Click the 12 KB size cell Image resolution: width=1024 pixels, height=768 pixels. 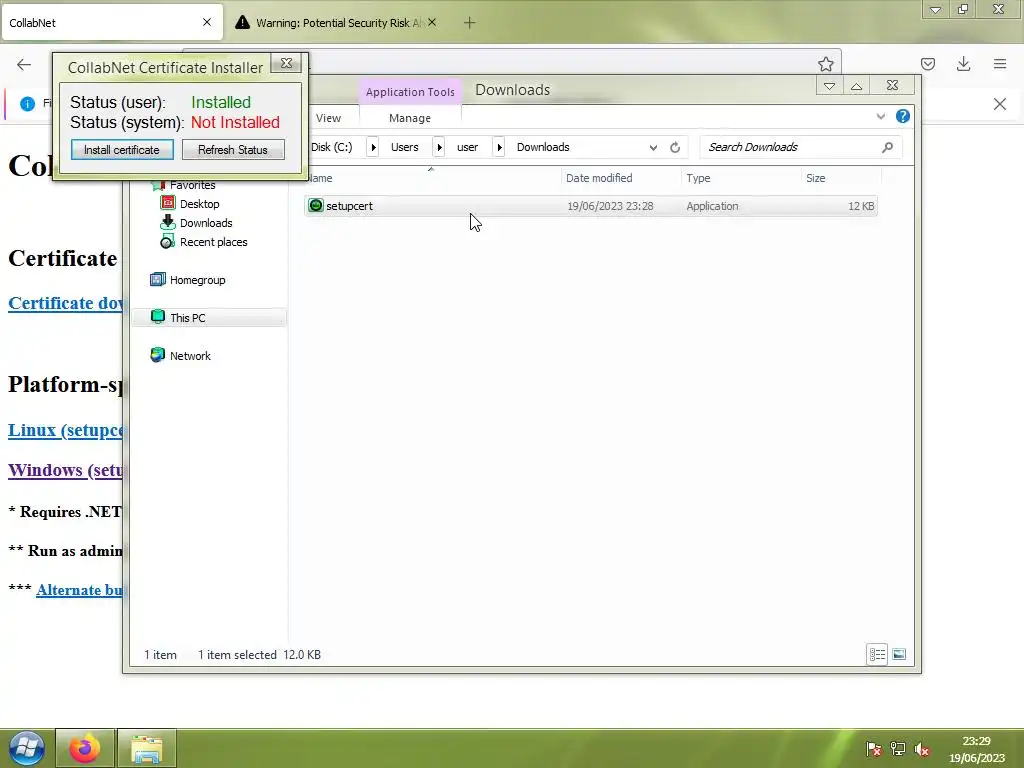point(861,206)
